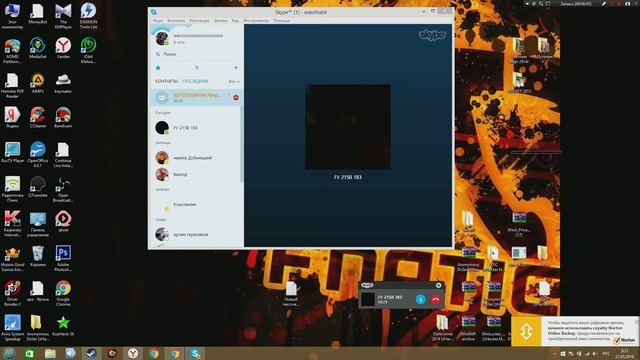Open the Skype home icon

point(158,68)
